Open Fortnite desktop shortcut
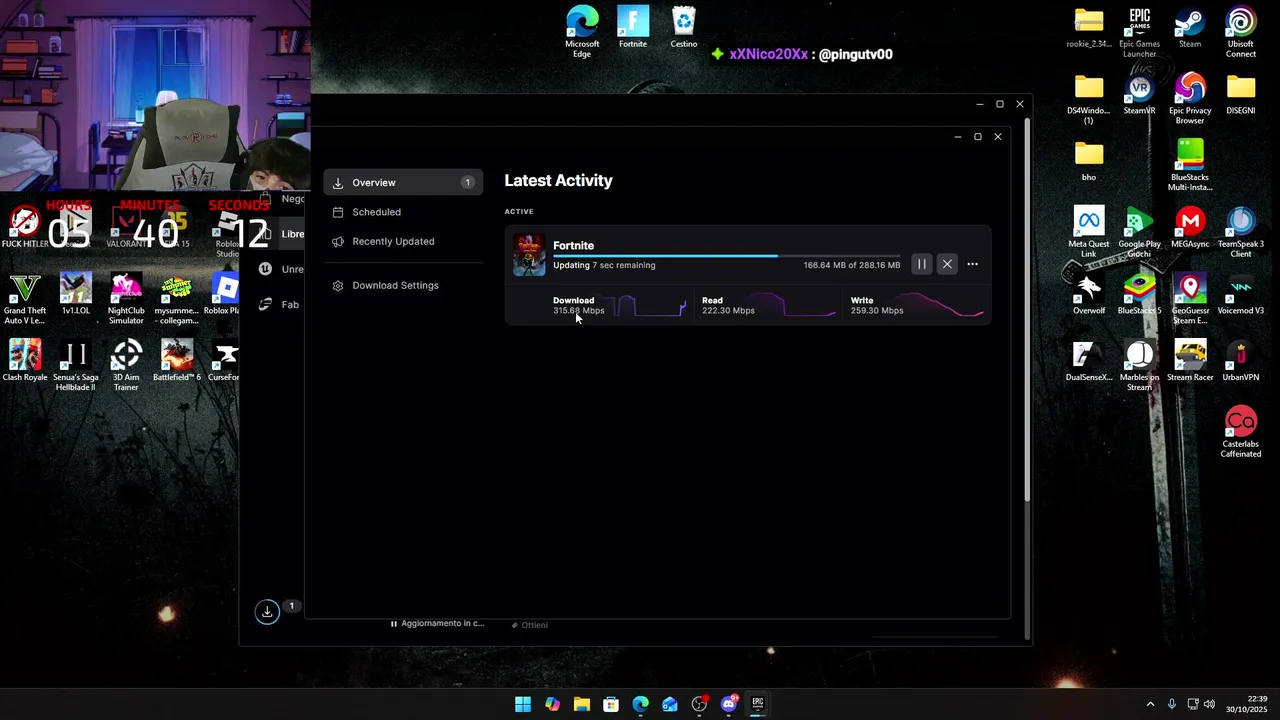This screenshot has height=720, width=1280. tap(633, 27)
